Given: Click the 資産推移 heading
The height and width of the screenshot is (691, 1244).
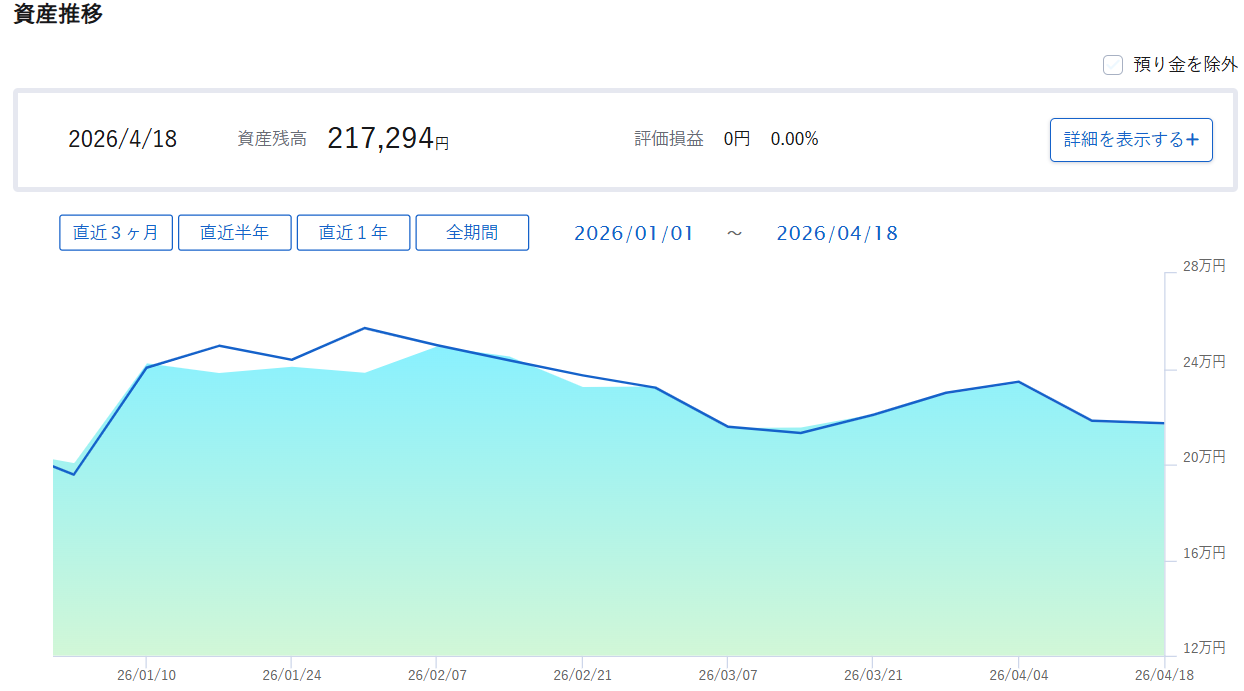Looking at the screenshot, I should pyautogui.click(x=58, y=15).
